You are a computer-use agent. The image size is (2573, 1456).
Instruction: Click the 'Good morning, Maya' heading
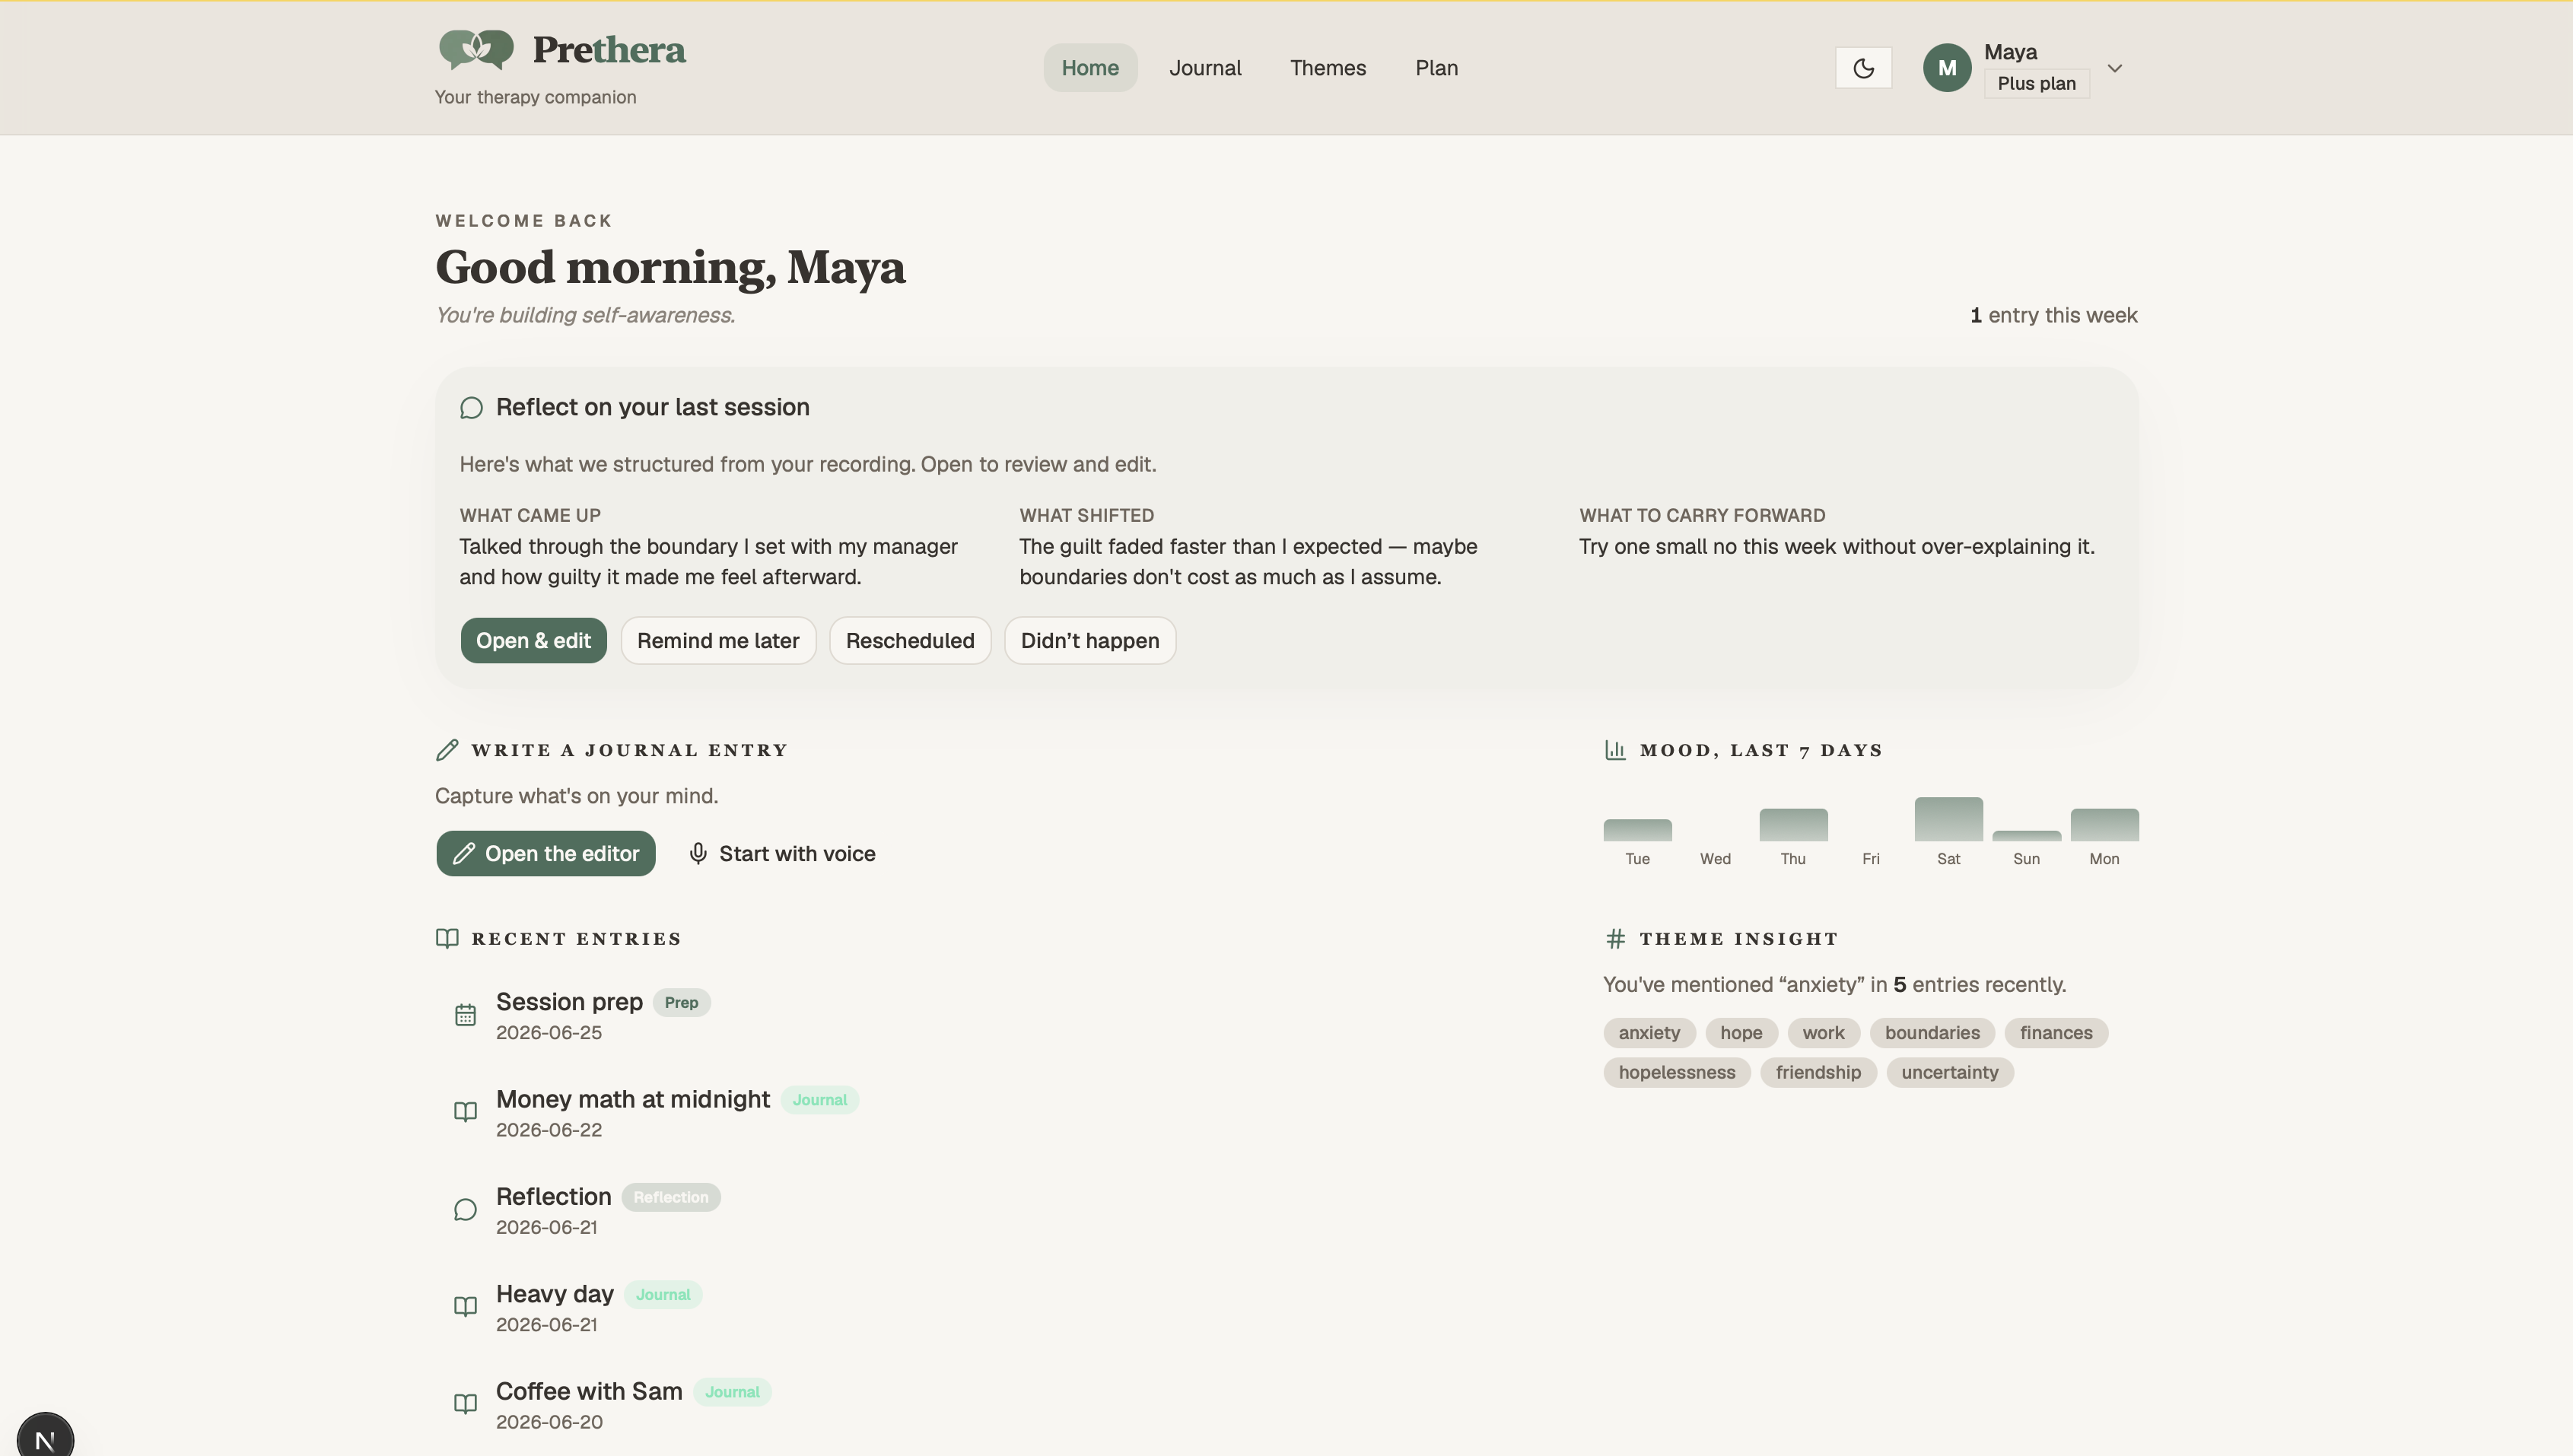coord(670,268)
